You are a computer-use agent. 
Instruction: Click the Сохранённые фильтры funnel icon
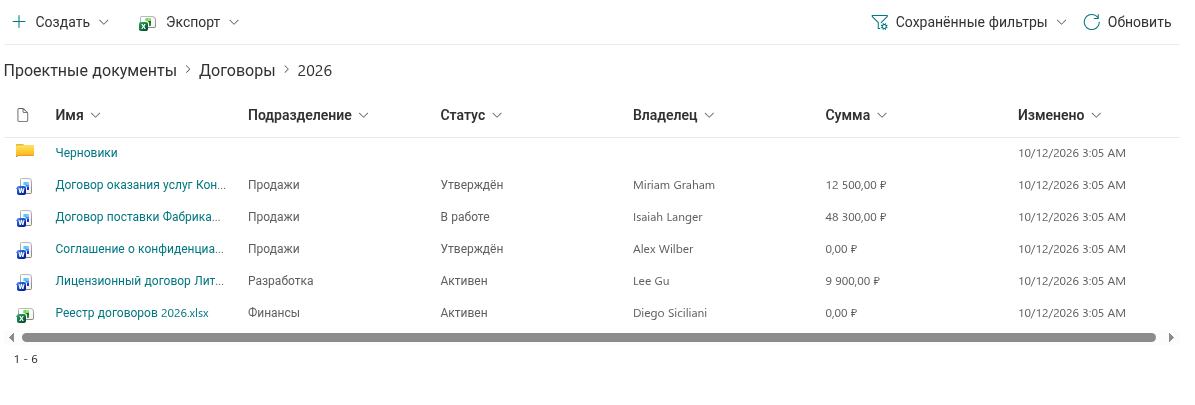pyautogui.click(x=879, y=22)
